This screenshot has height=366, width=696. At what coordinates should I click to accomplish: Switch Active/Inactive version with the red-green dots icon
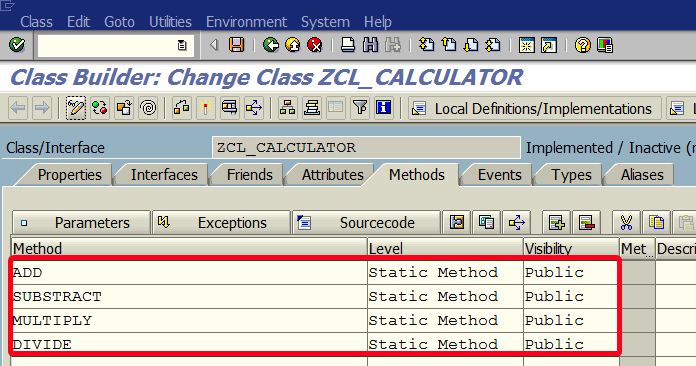[x=100, y=108]
